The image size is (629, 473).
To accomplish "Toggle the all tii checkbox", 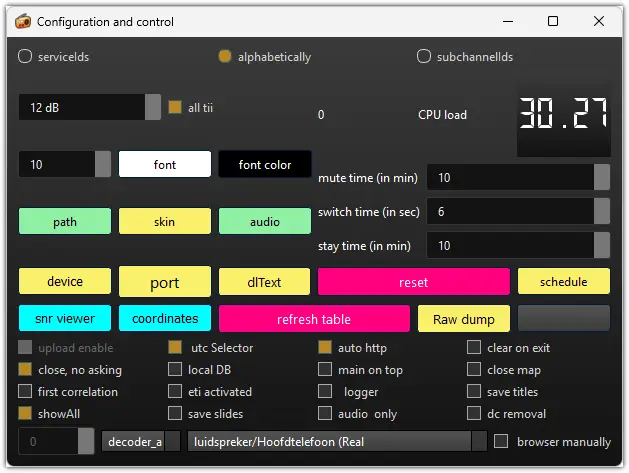I will point(175,108).
